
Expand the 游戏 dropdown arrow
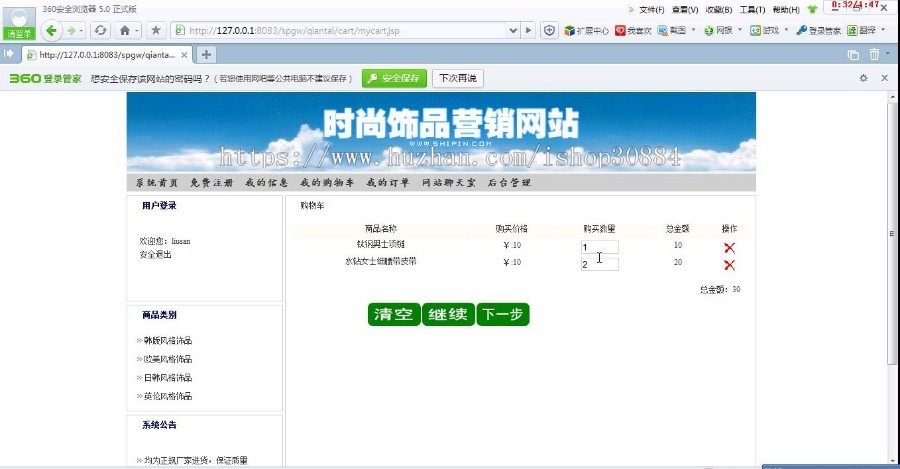(786, 29)
